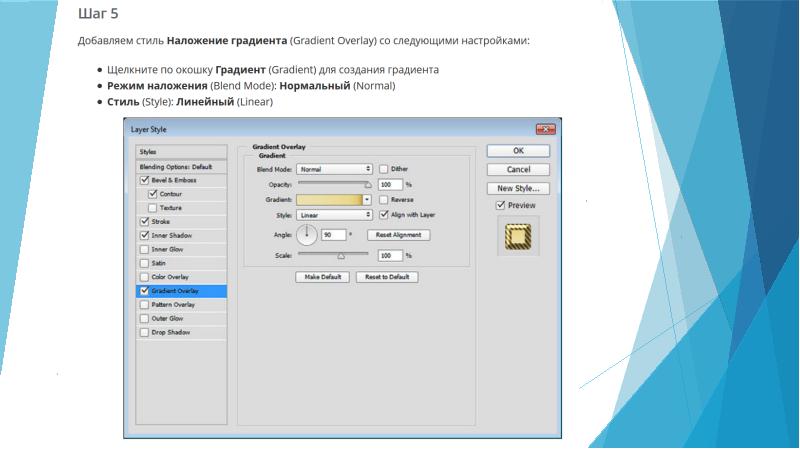Click the gold gradient swatch bar

pyautogui.click(x=329, y=200)
